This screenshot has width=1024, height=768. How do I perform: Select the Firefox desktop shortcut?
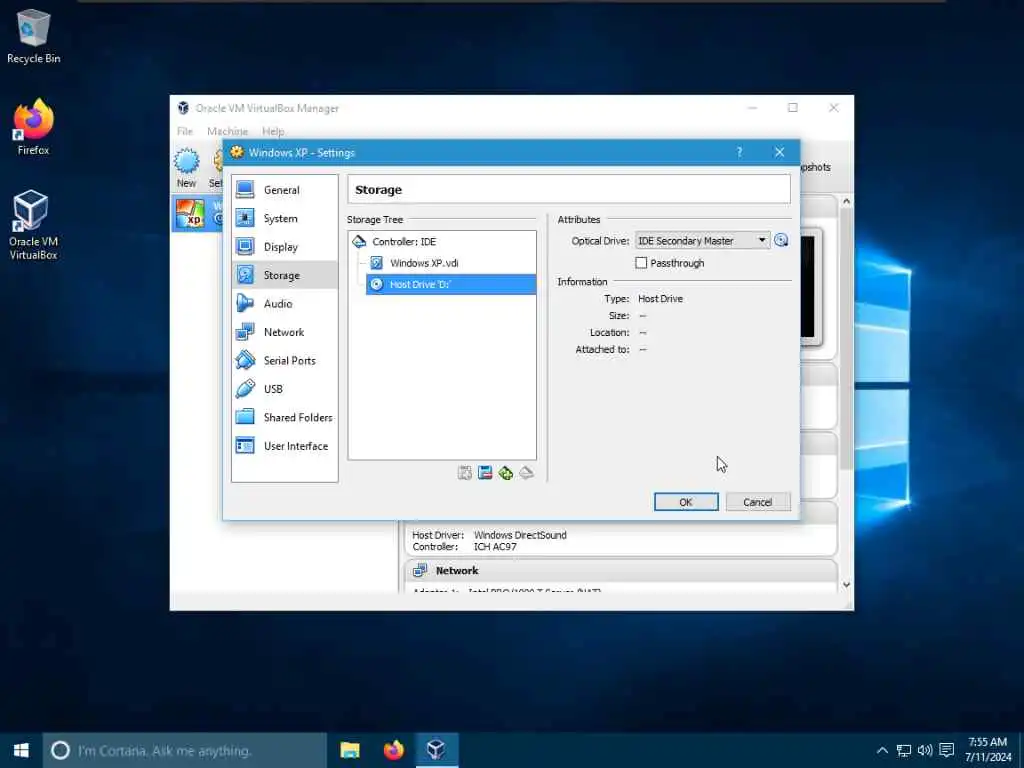[x=33, y=127]
